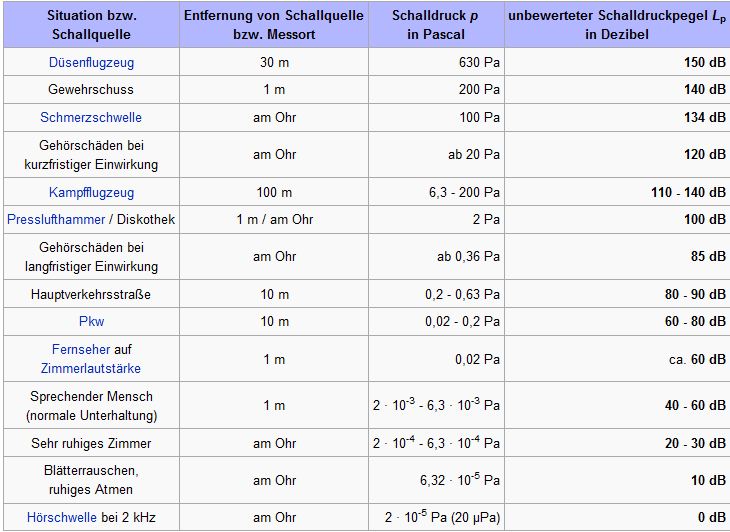Screen dimensions: 730x532
Task: Follow the Kampfflugzeug link
Action: point(91,192)
